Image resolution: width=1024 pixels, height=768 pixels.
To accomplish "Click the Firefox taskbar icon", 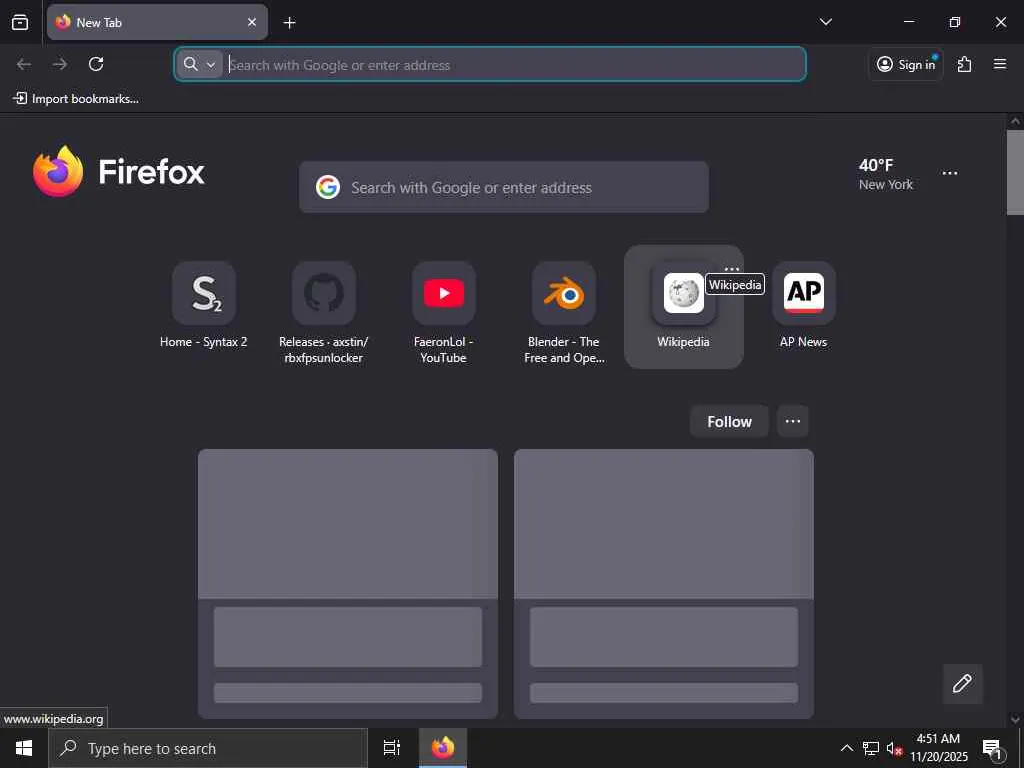I will [x=443, y=748].
